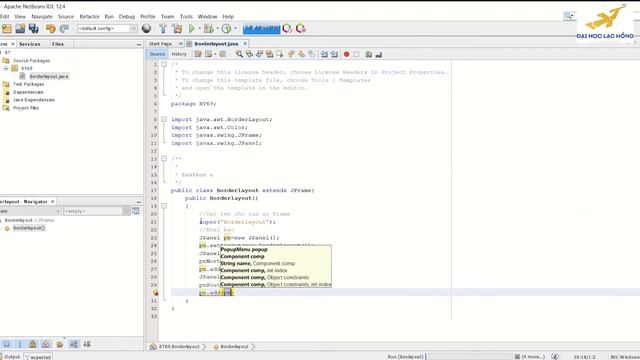Screen dimensions: 640x360
Task: Click the Open Project toolbar icon
Action: [x=20, y=28]
